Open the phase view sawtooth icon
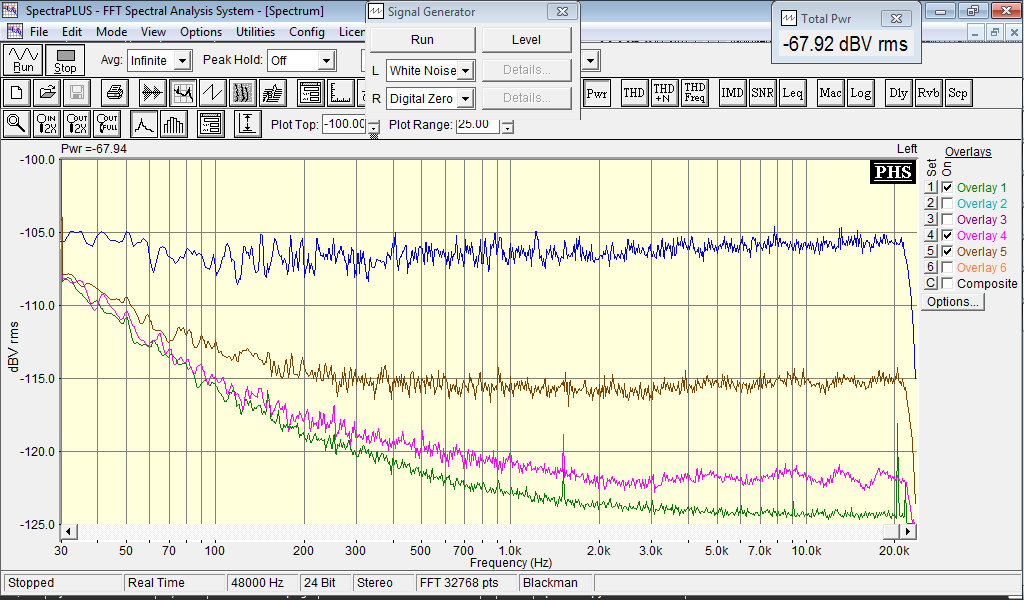Image resolution: width=1024 pixels, height=600 pixels. click(x=213, y=93)
